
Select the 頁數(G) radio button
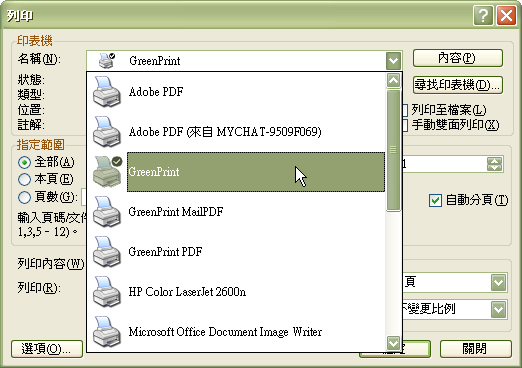coord(24,197)
